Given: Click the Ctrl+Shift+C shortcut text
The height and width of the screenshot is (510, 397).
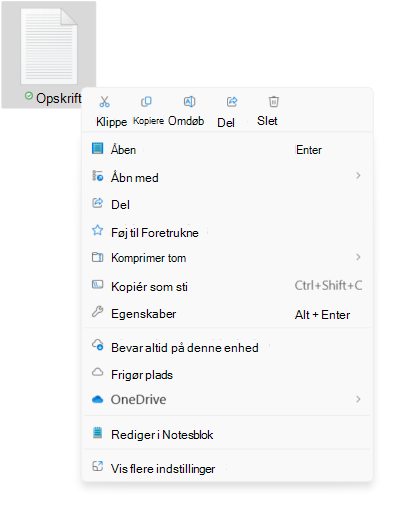Looking at the screenshot, I should 328,285.
